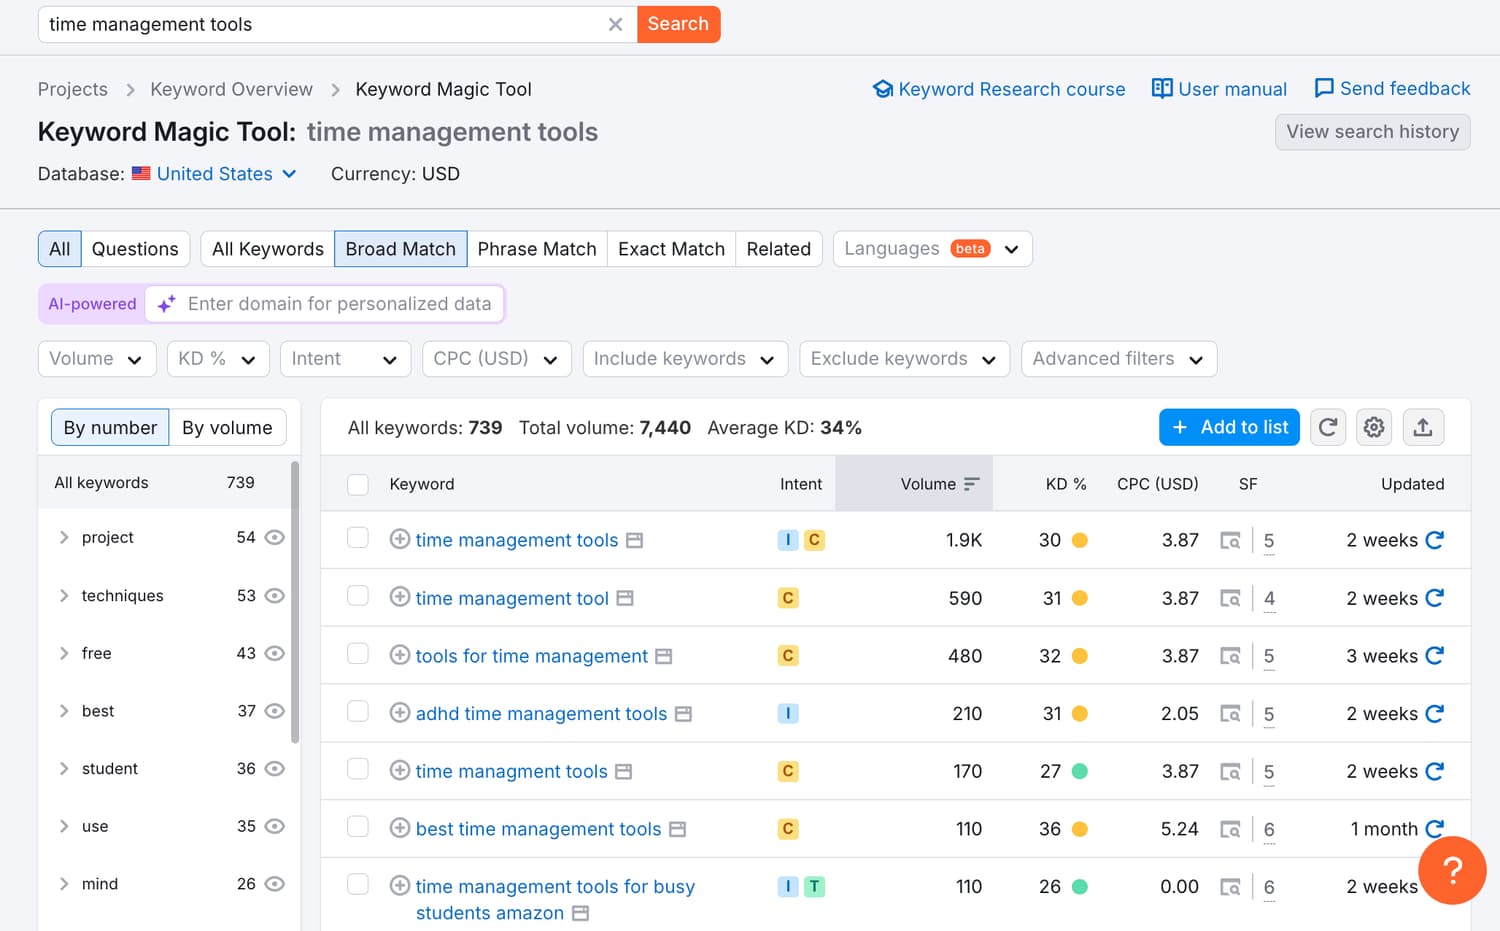Expand the 'free' keyword group
This screenshot has width=1500, height=931.
point(64,653)
